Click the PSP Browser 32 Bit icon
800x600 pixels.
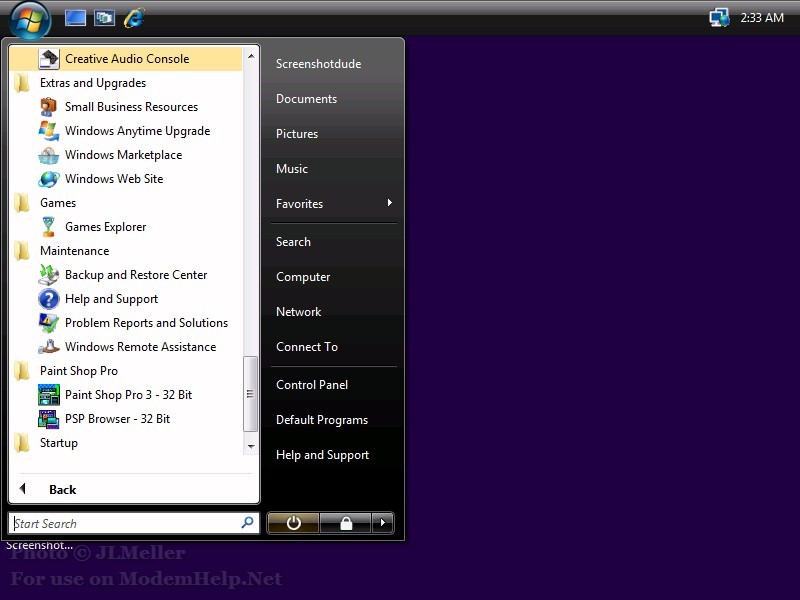[x=49, y=418]
